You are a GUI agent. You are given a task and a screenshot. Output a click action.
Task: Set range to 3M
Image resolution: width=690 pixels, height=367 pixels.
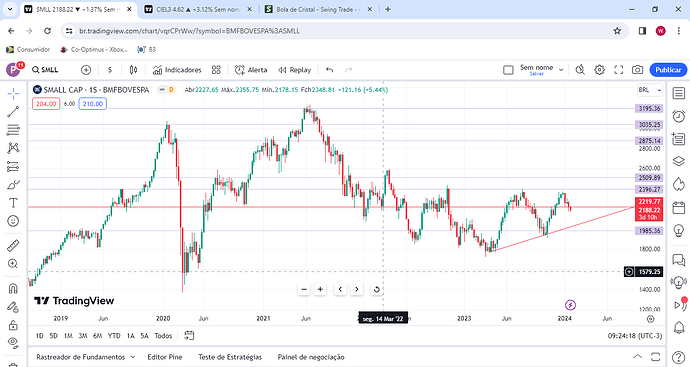click(x=83, y=336)
